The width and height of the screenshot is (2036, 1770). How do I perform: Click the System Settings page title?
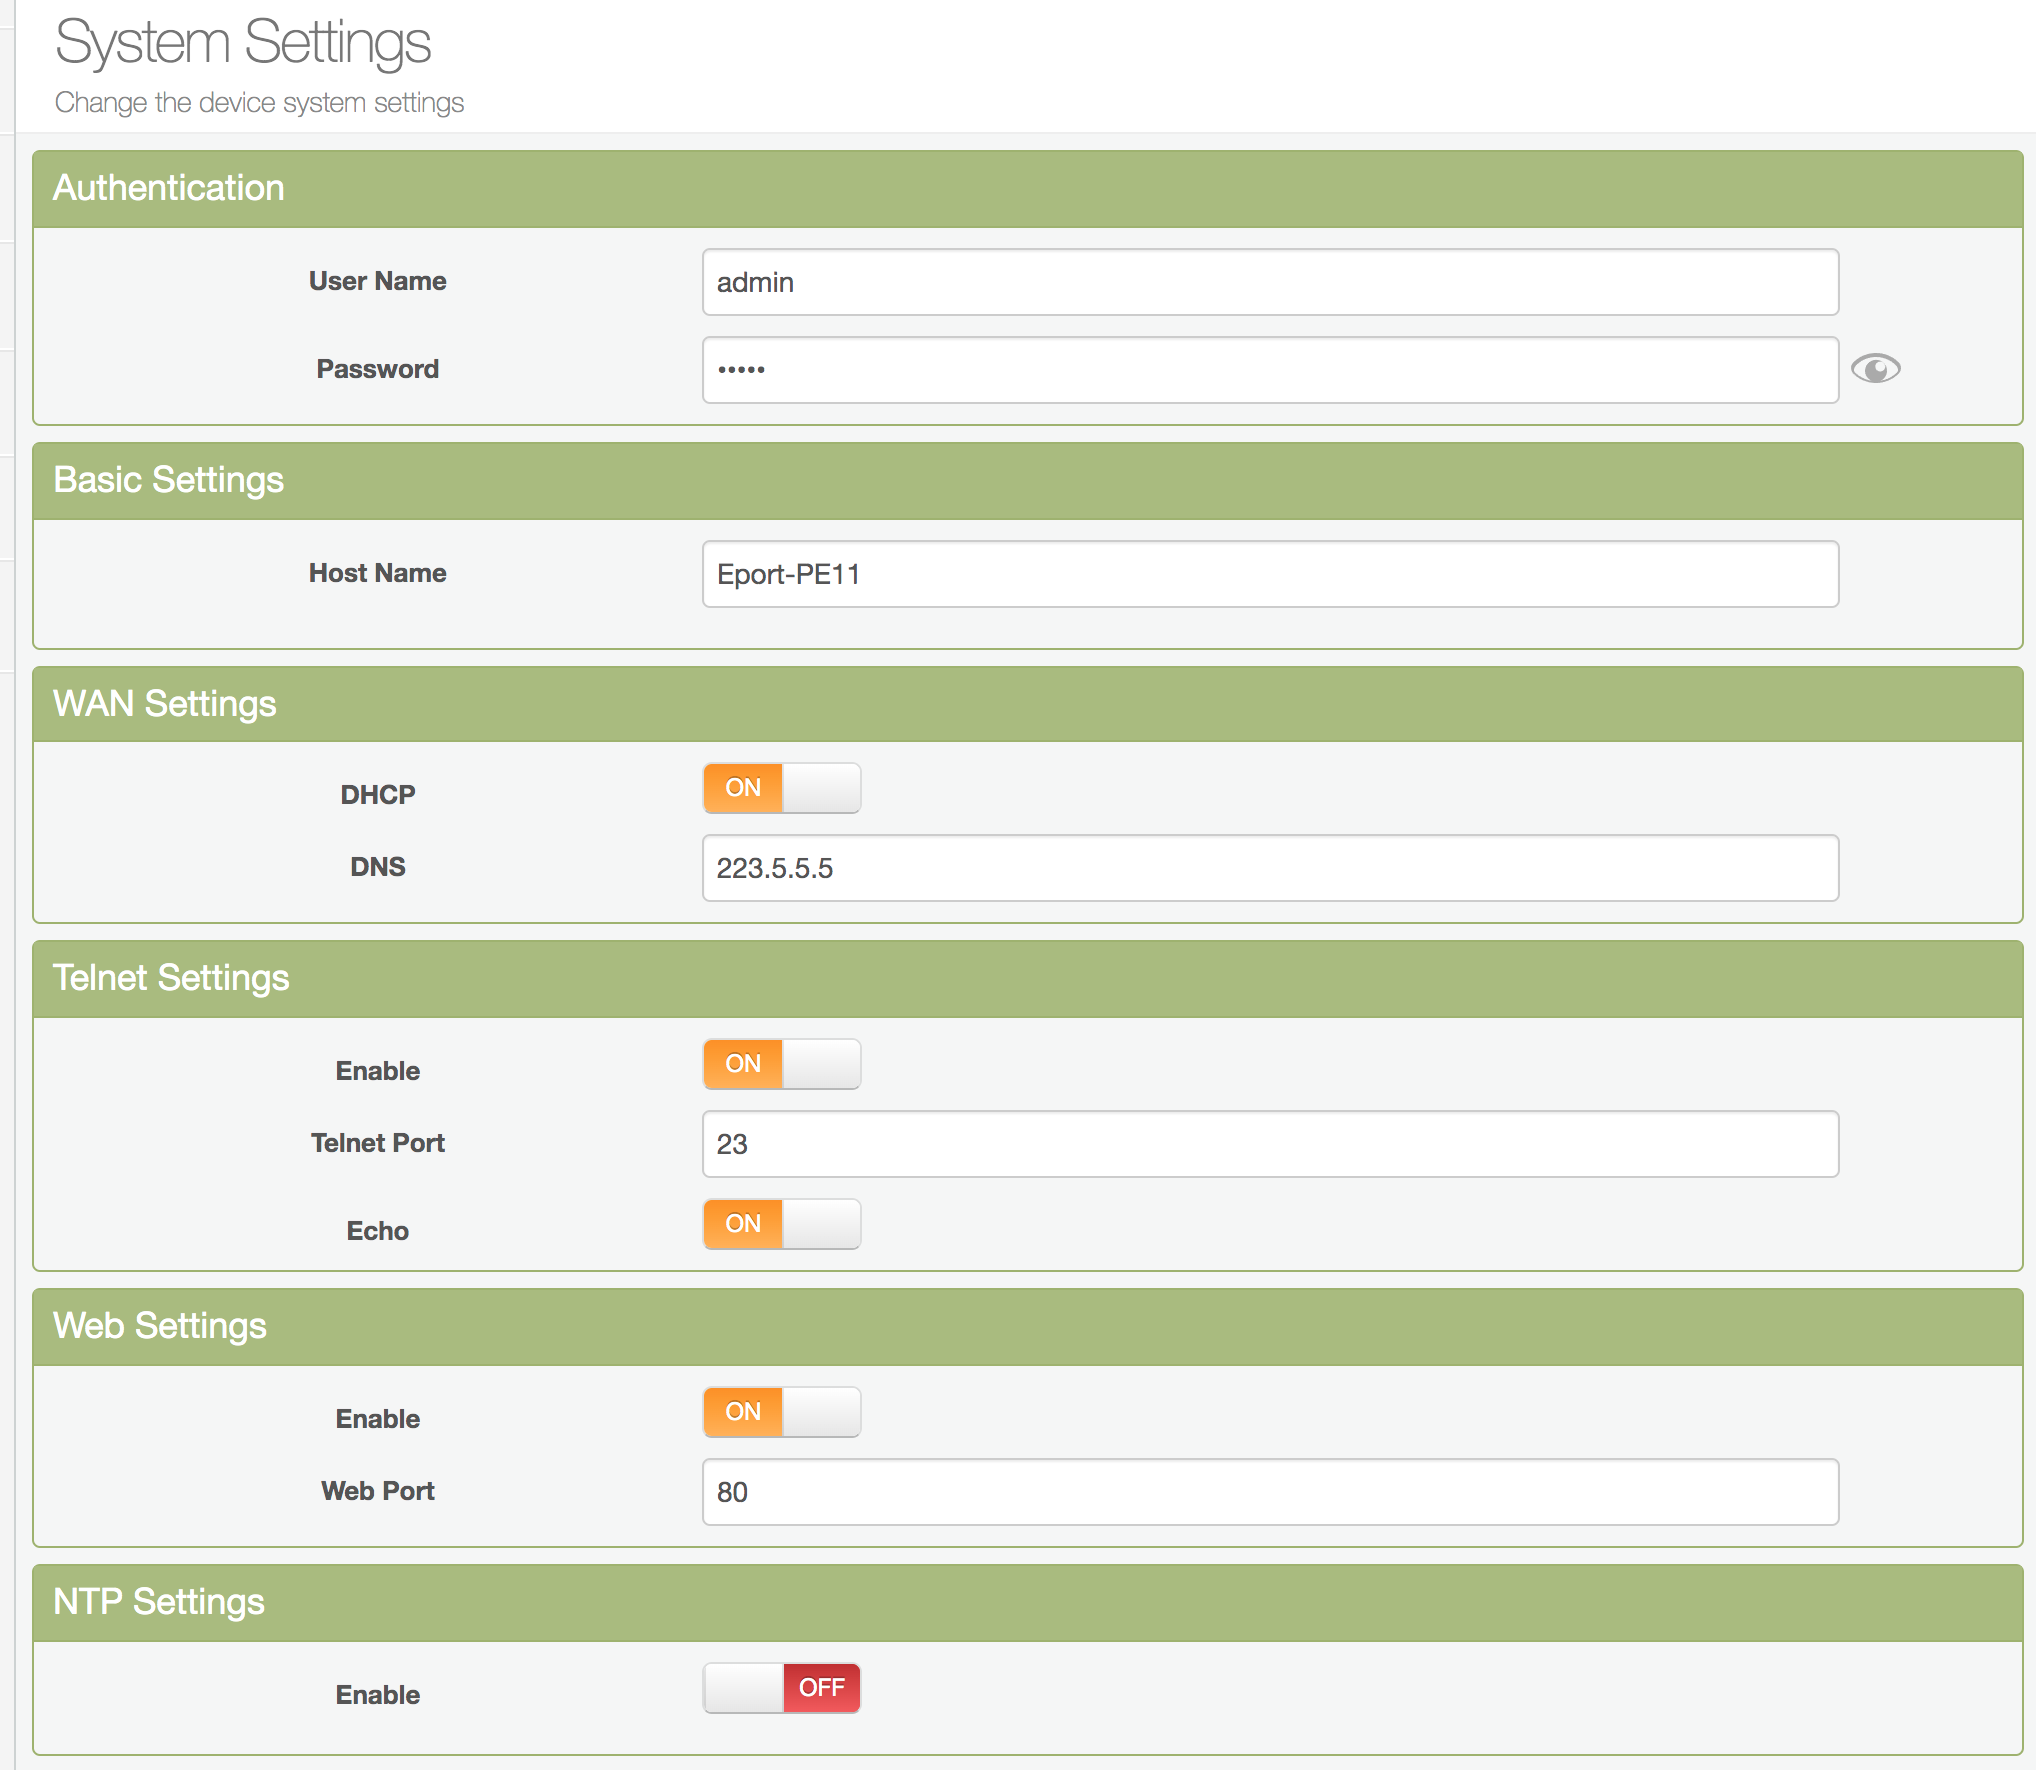[x=243, y=43]
